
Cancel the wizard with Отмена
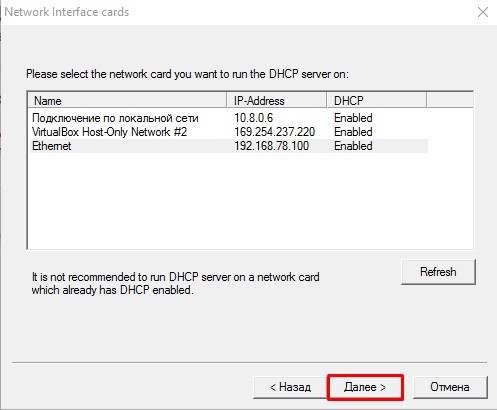point(450,387)
